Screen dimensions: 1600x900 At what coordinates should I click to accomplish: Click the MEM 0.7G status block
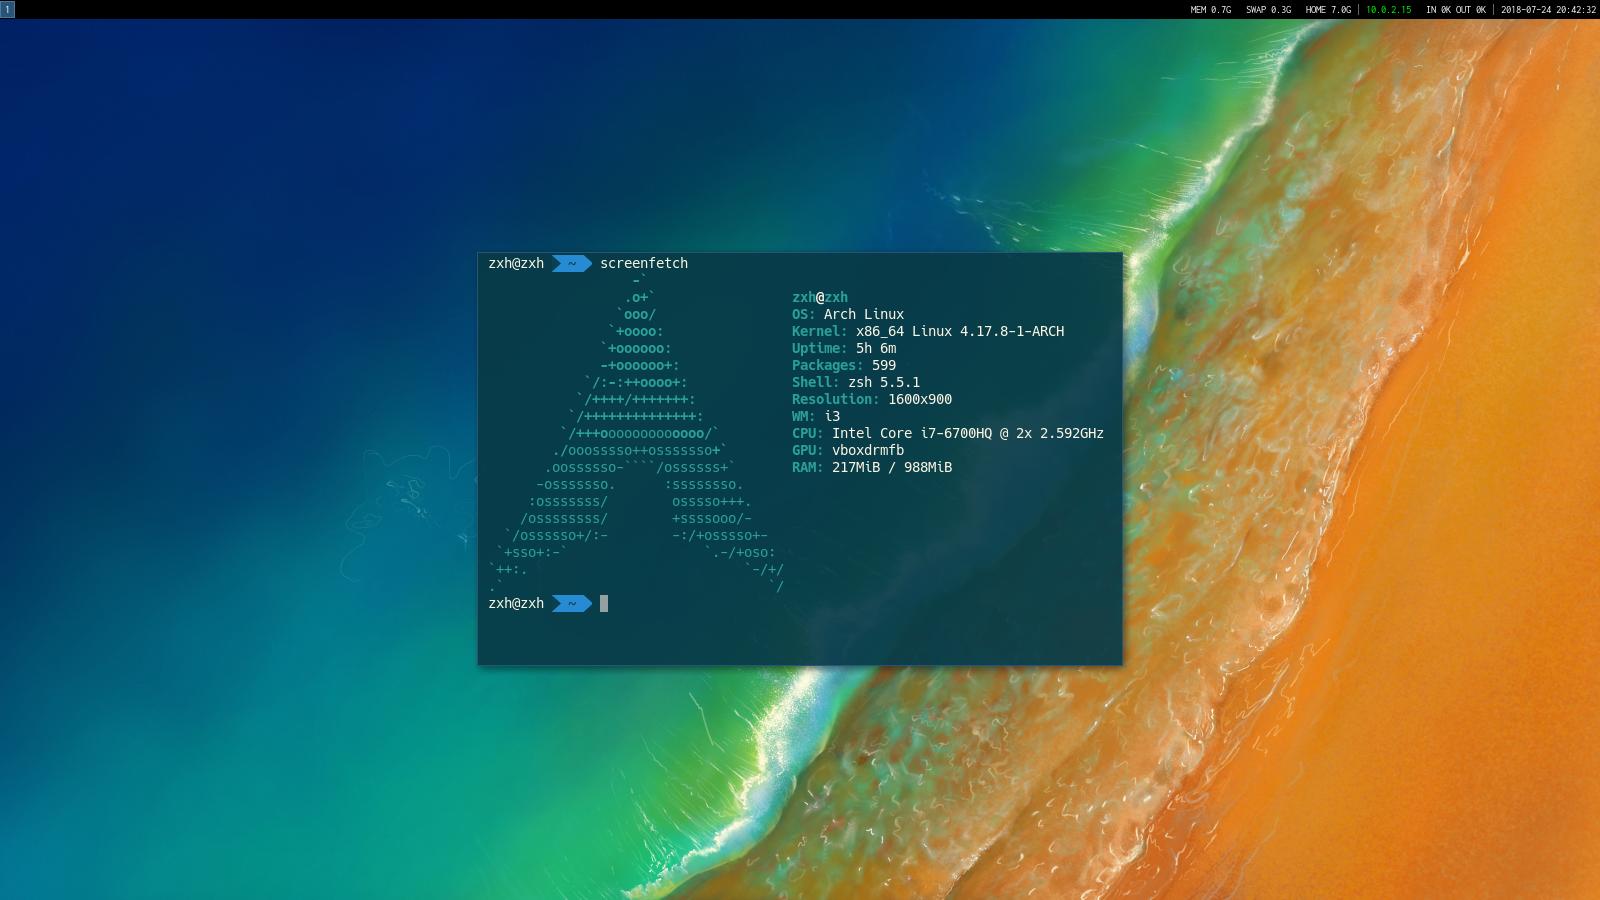(1210, 10)
